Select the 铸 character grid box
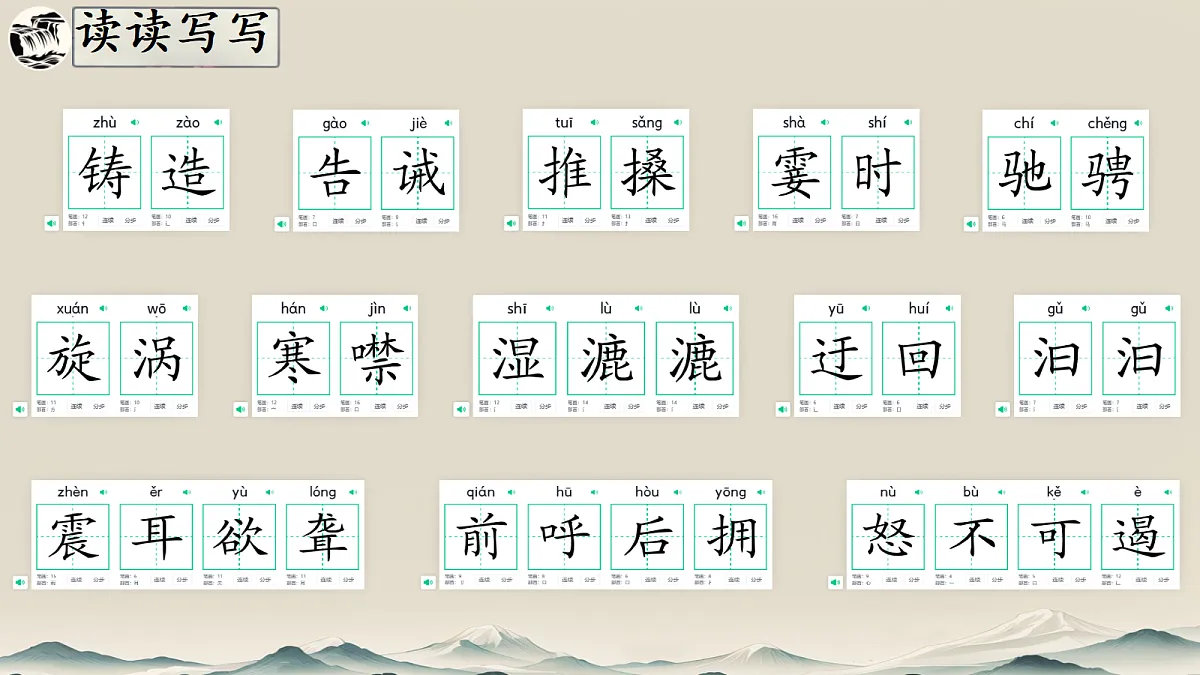Viewport: 1200px width, 675px height. click(x=105, y=172)
